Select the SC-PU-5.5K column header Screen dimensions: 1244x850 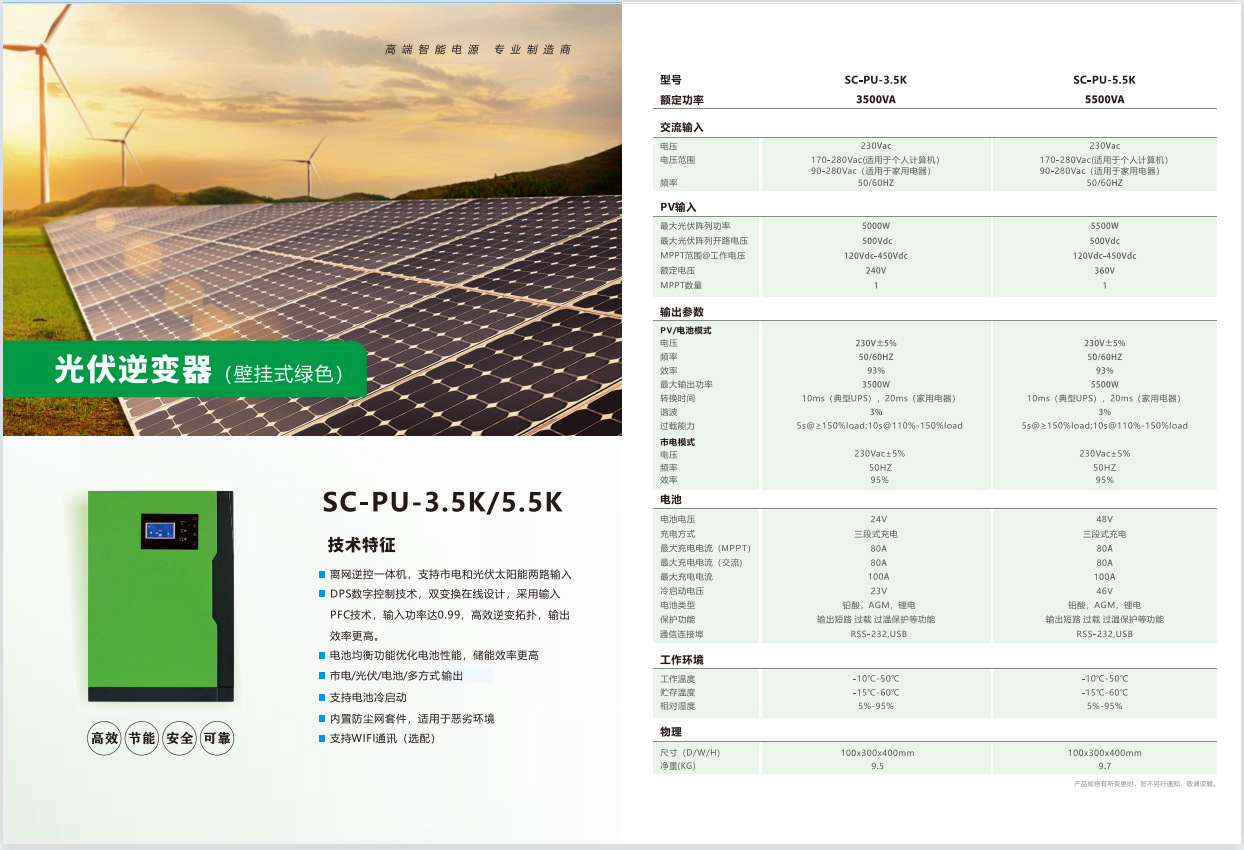point(1106,79)
